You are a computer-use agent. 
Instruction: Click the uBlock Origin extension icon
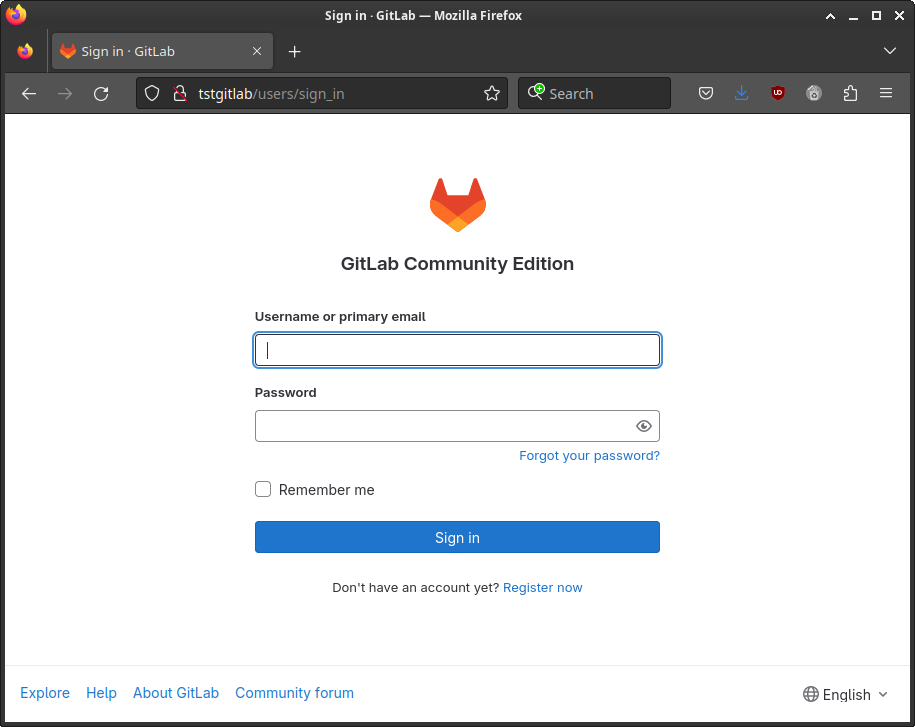click(x=777, y=94)
